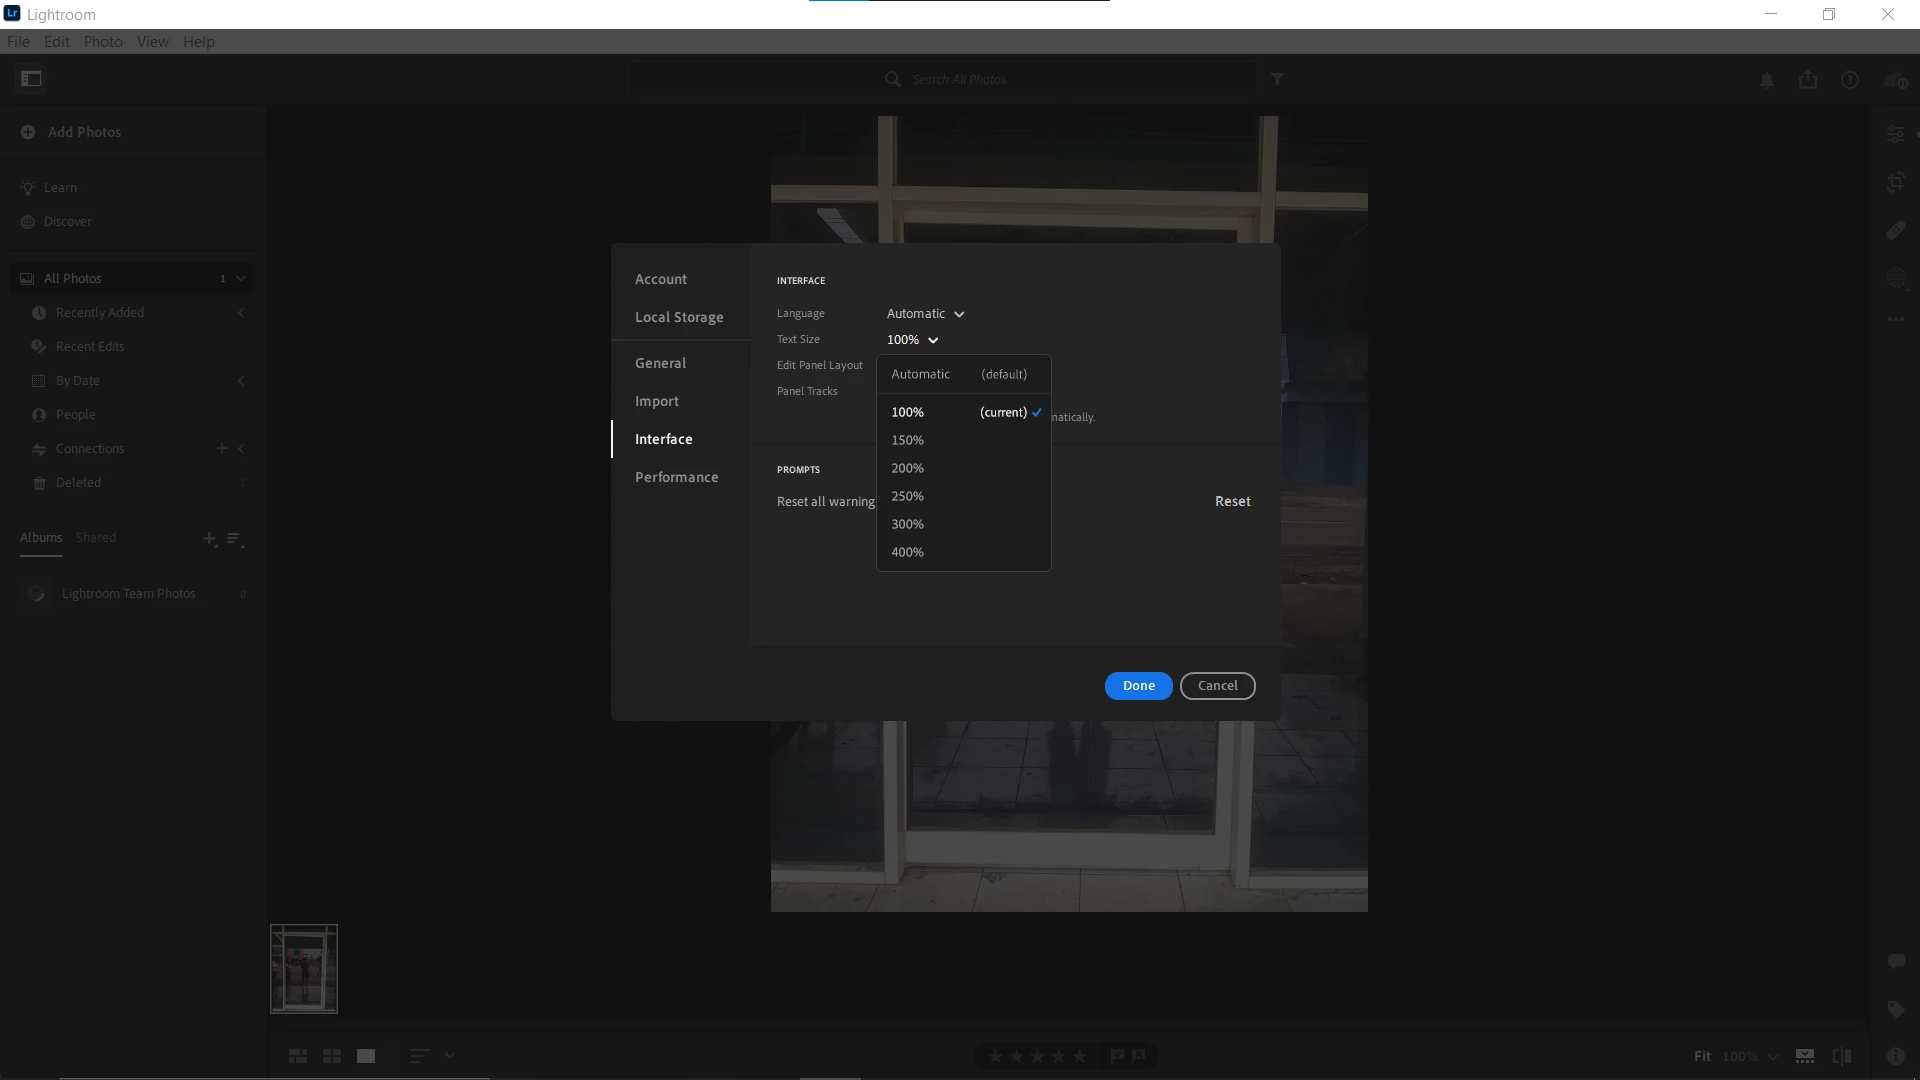Open the Edit sliders panel icon
Image resolution: width=1920 pixels, height=1080 pixels.
click(1895, 134)
